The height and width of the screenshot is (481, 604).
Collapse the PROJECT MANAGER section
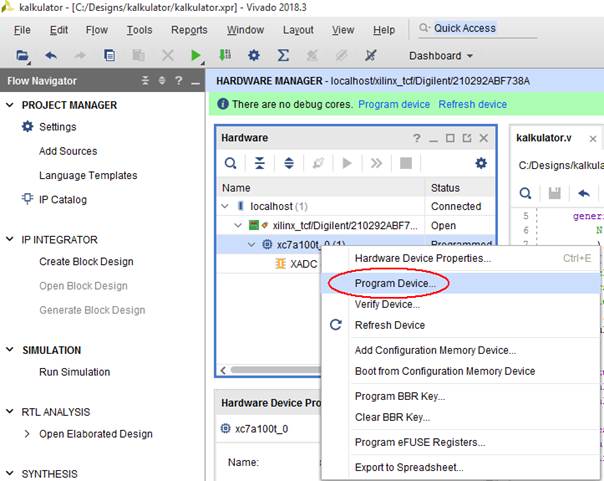tap(10, 105)
